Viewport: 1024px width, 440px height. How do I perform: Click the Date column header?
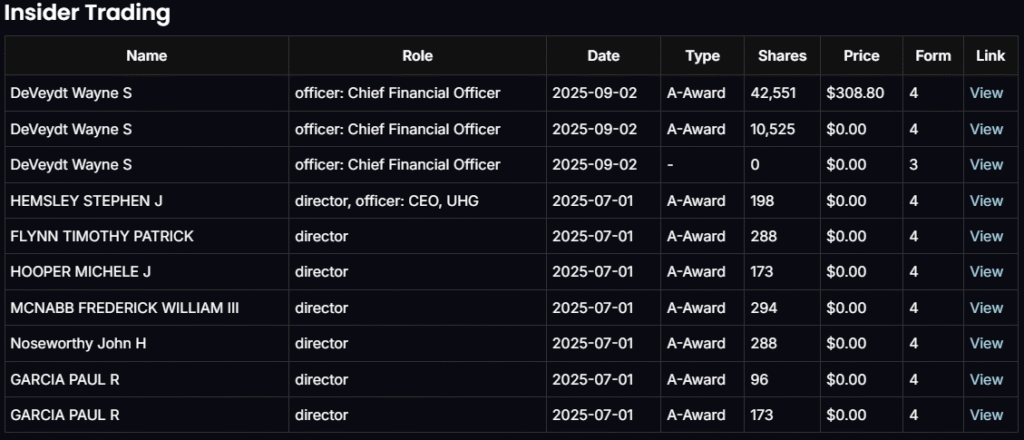(x=603, y=56)
